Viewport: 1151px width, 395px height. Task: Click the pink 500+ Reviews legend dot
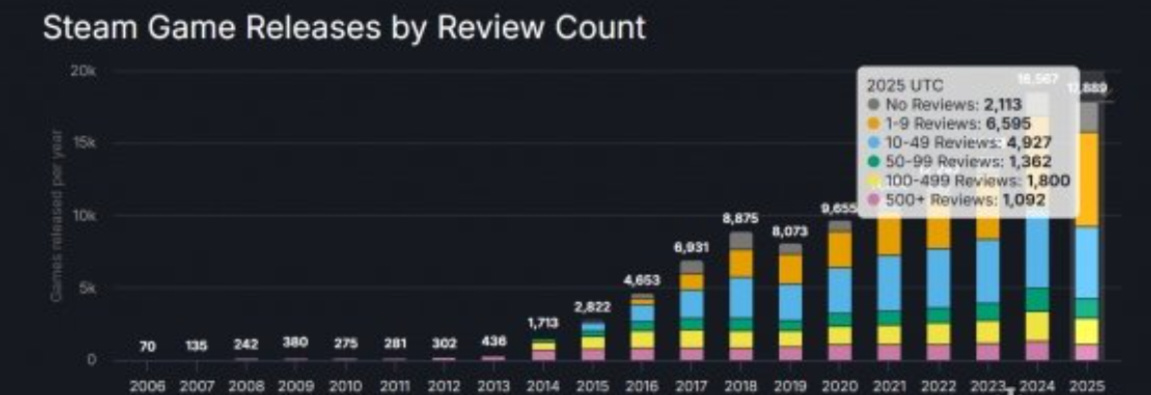[873, 200]
